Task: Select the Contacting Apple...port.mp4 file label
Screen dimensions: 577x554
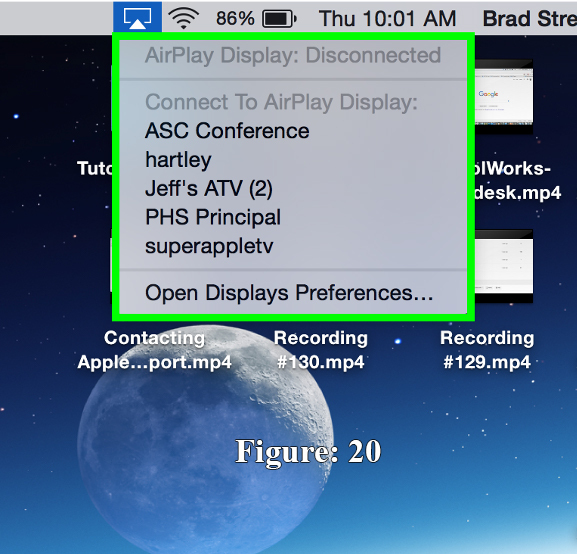Action: tap(154, 350)
